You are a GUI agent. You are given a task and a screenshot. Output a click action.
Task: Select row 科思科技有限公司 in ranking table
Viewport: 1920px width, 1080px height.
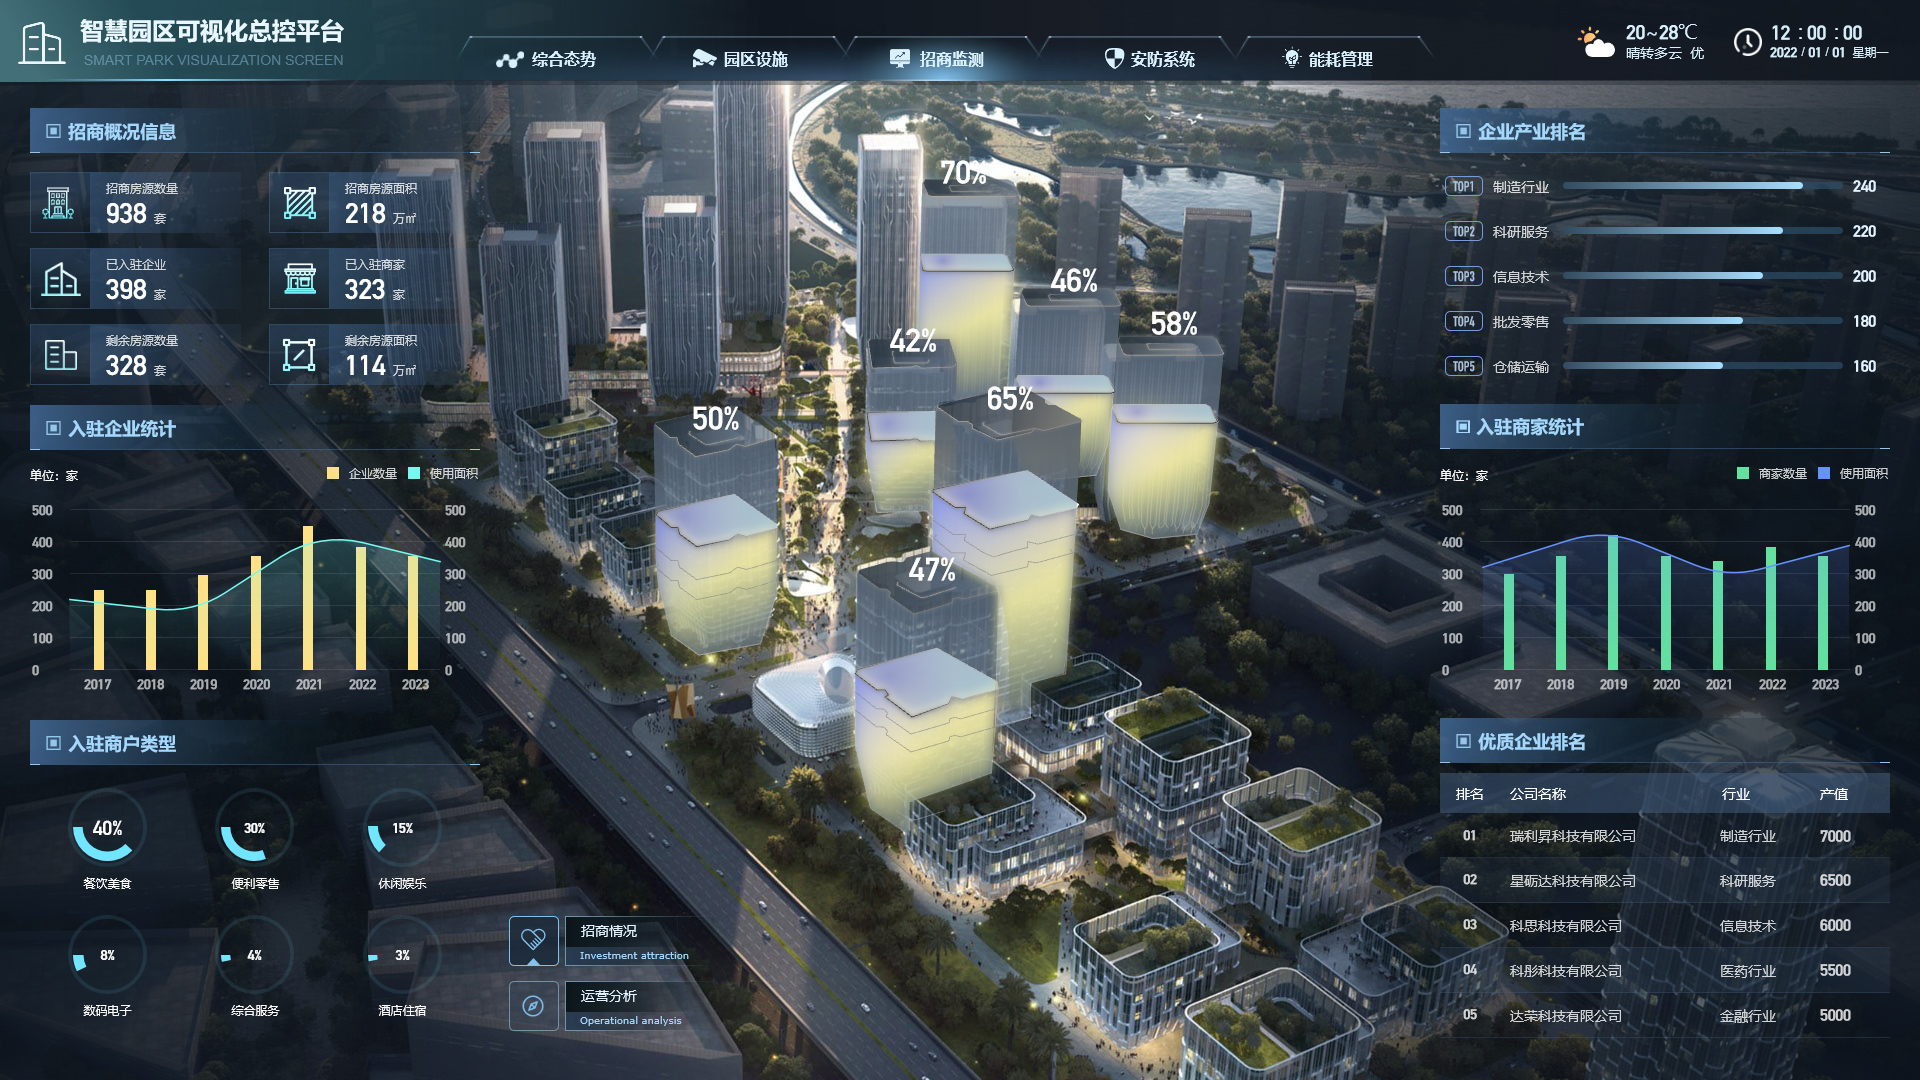tap(1664, 925)
